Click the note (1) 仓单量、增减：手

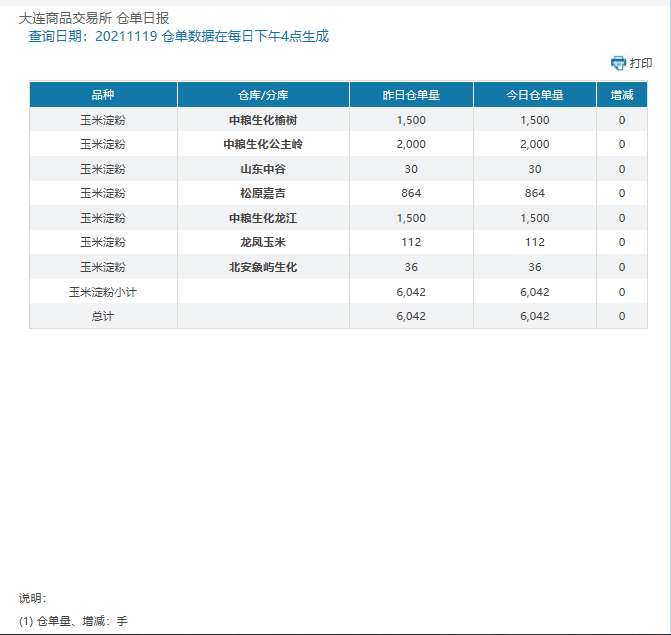coord(73,621)
